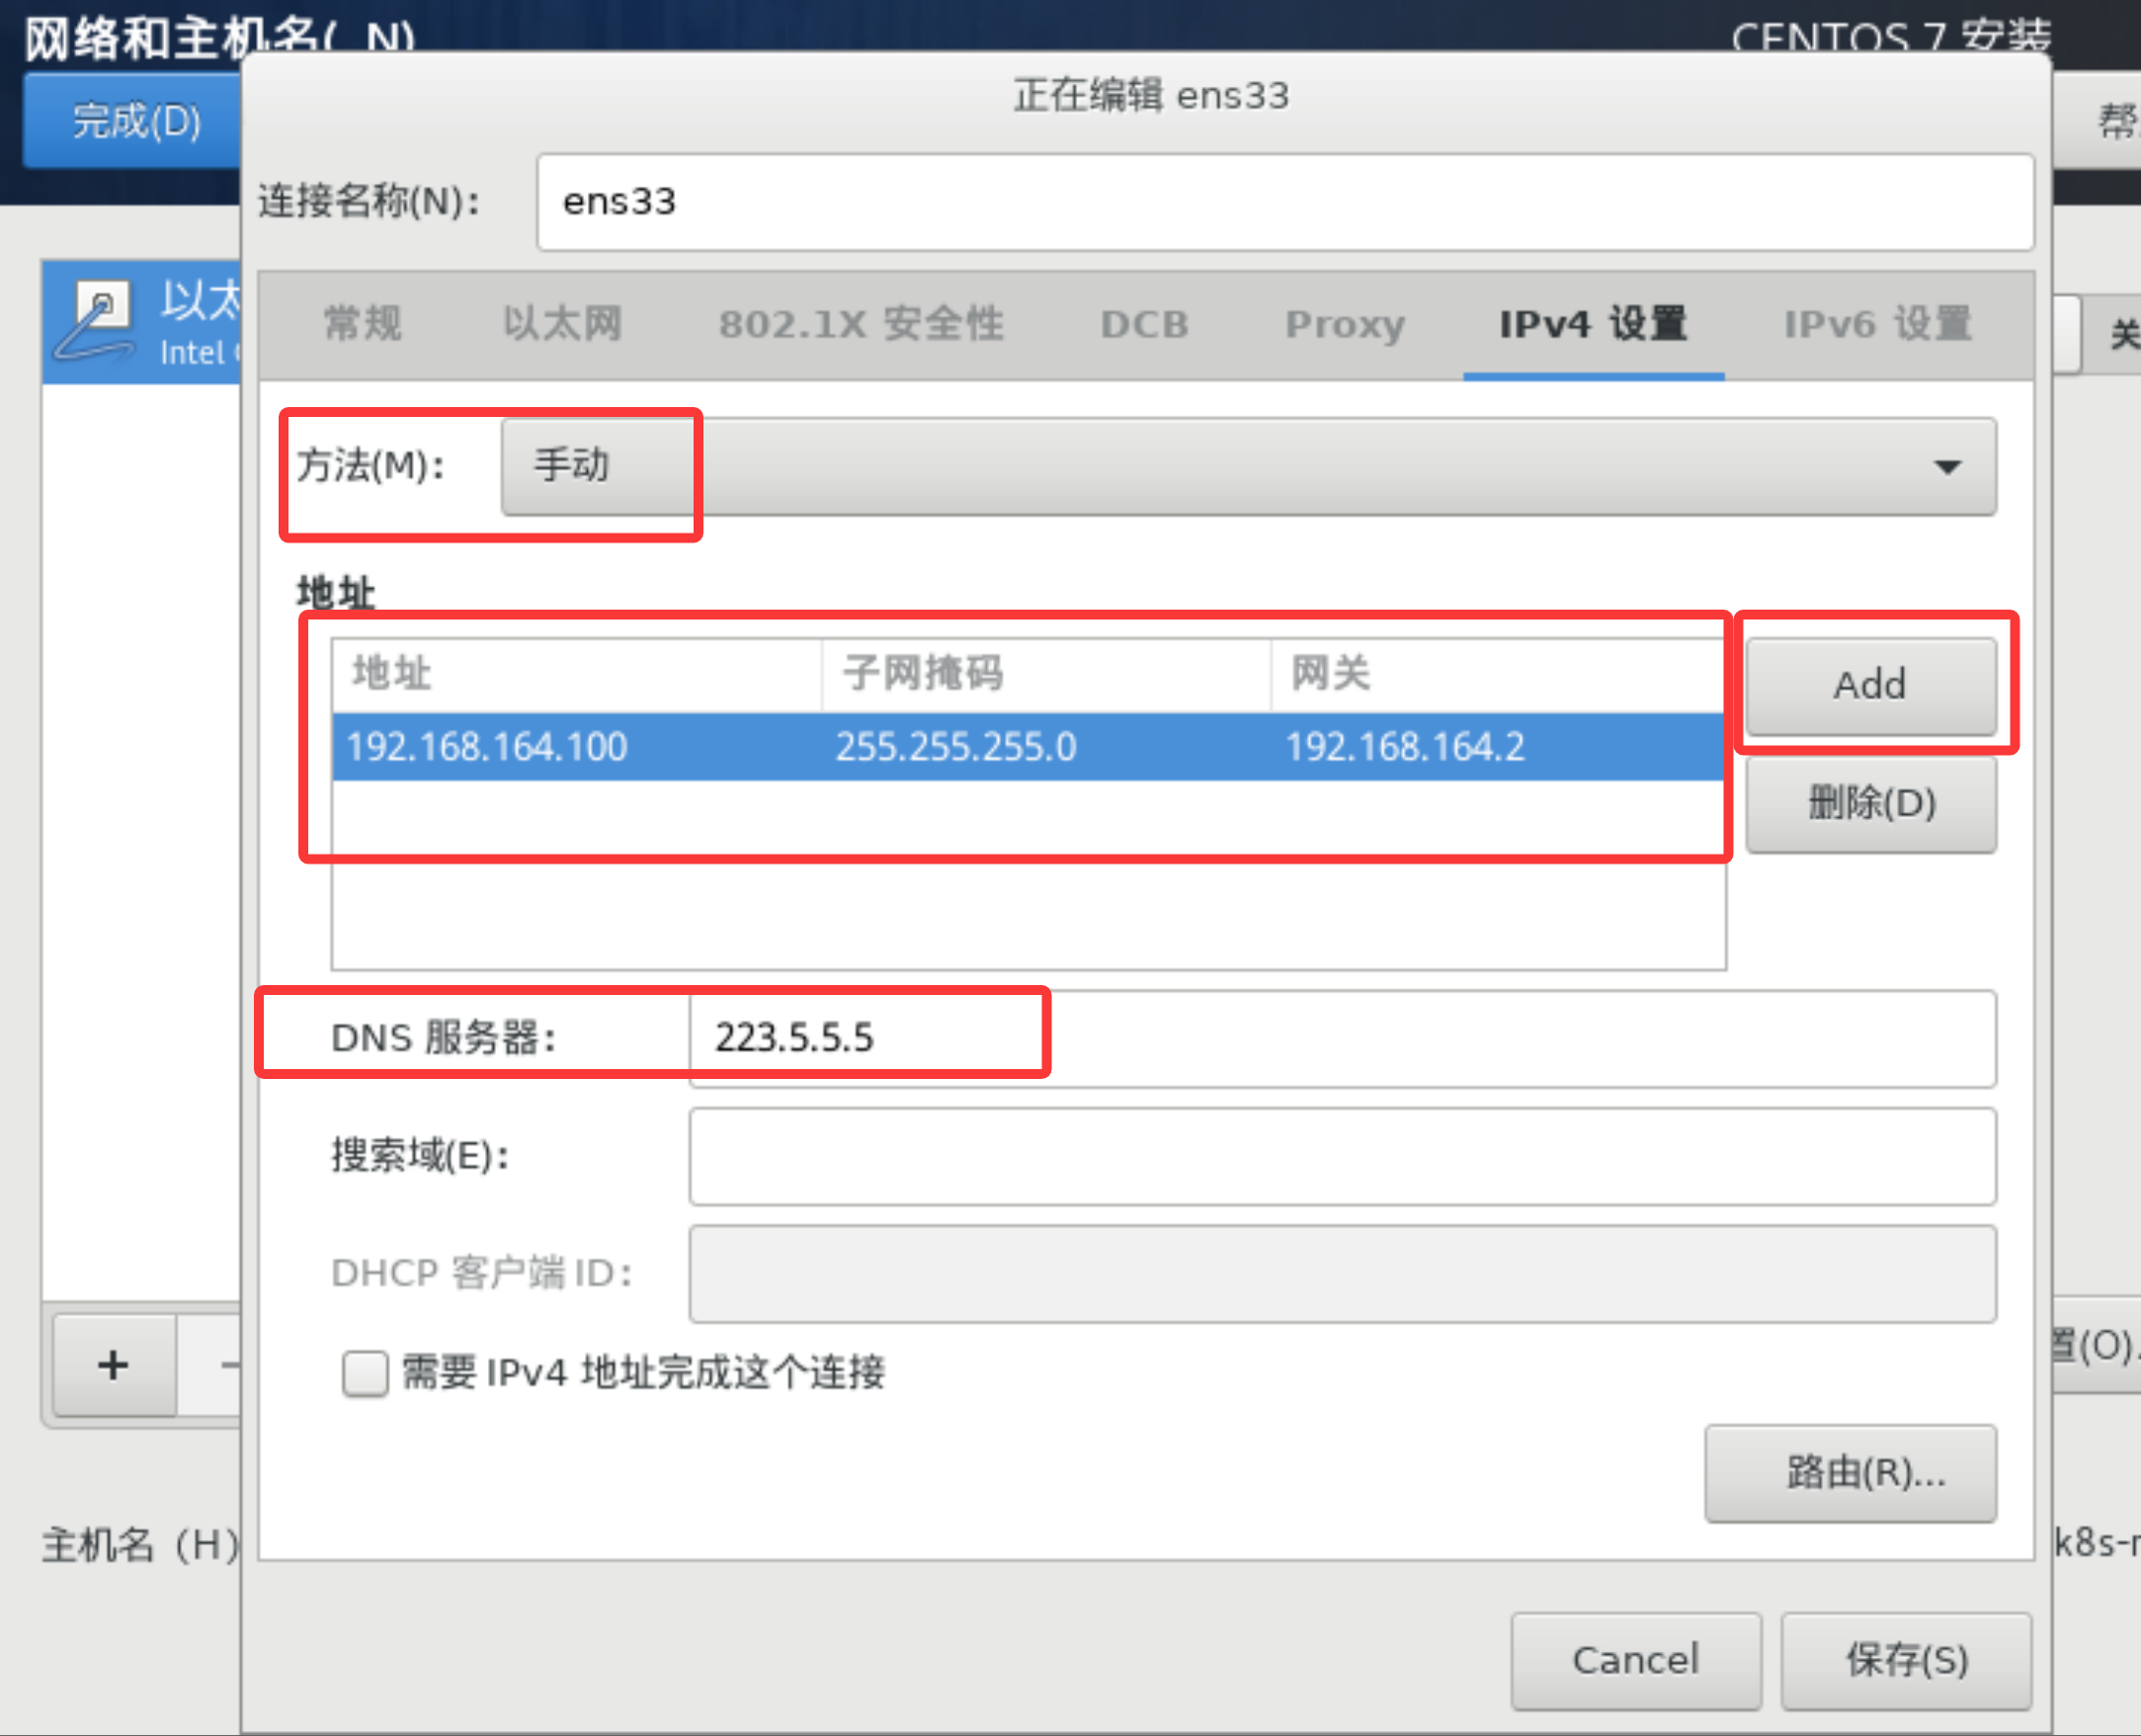Open the 路由(R) routes dialog
2141x1736 pixels.
point(1850,1472)
